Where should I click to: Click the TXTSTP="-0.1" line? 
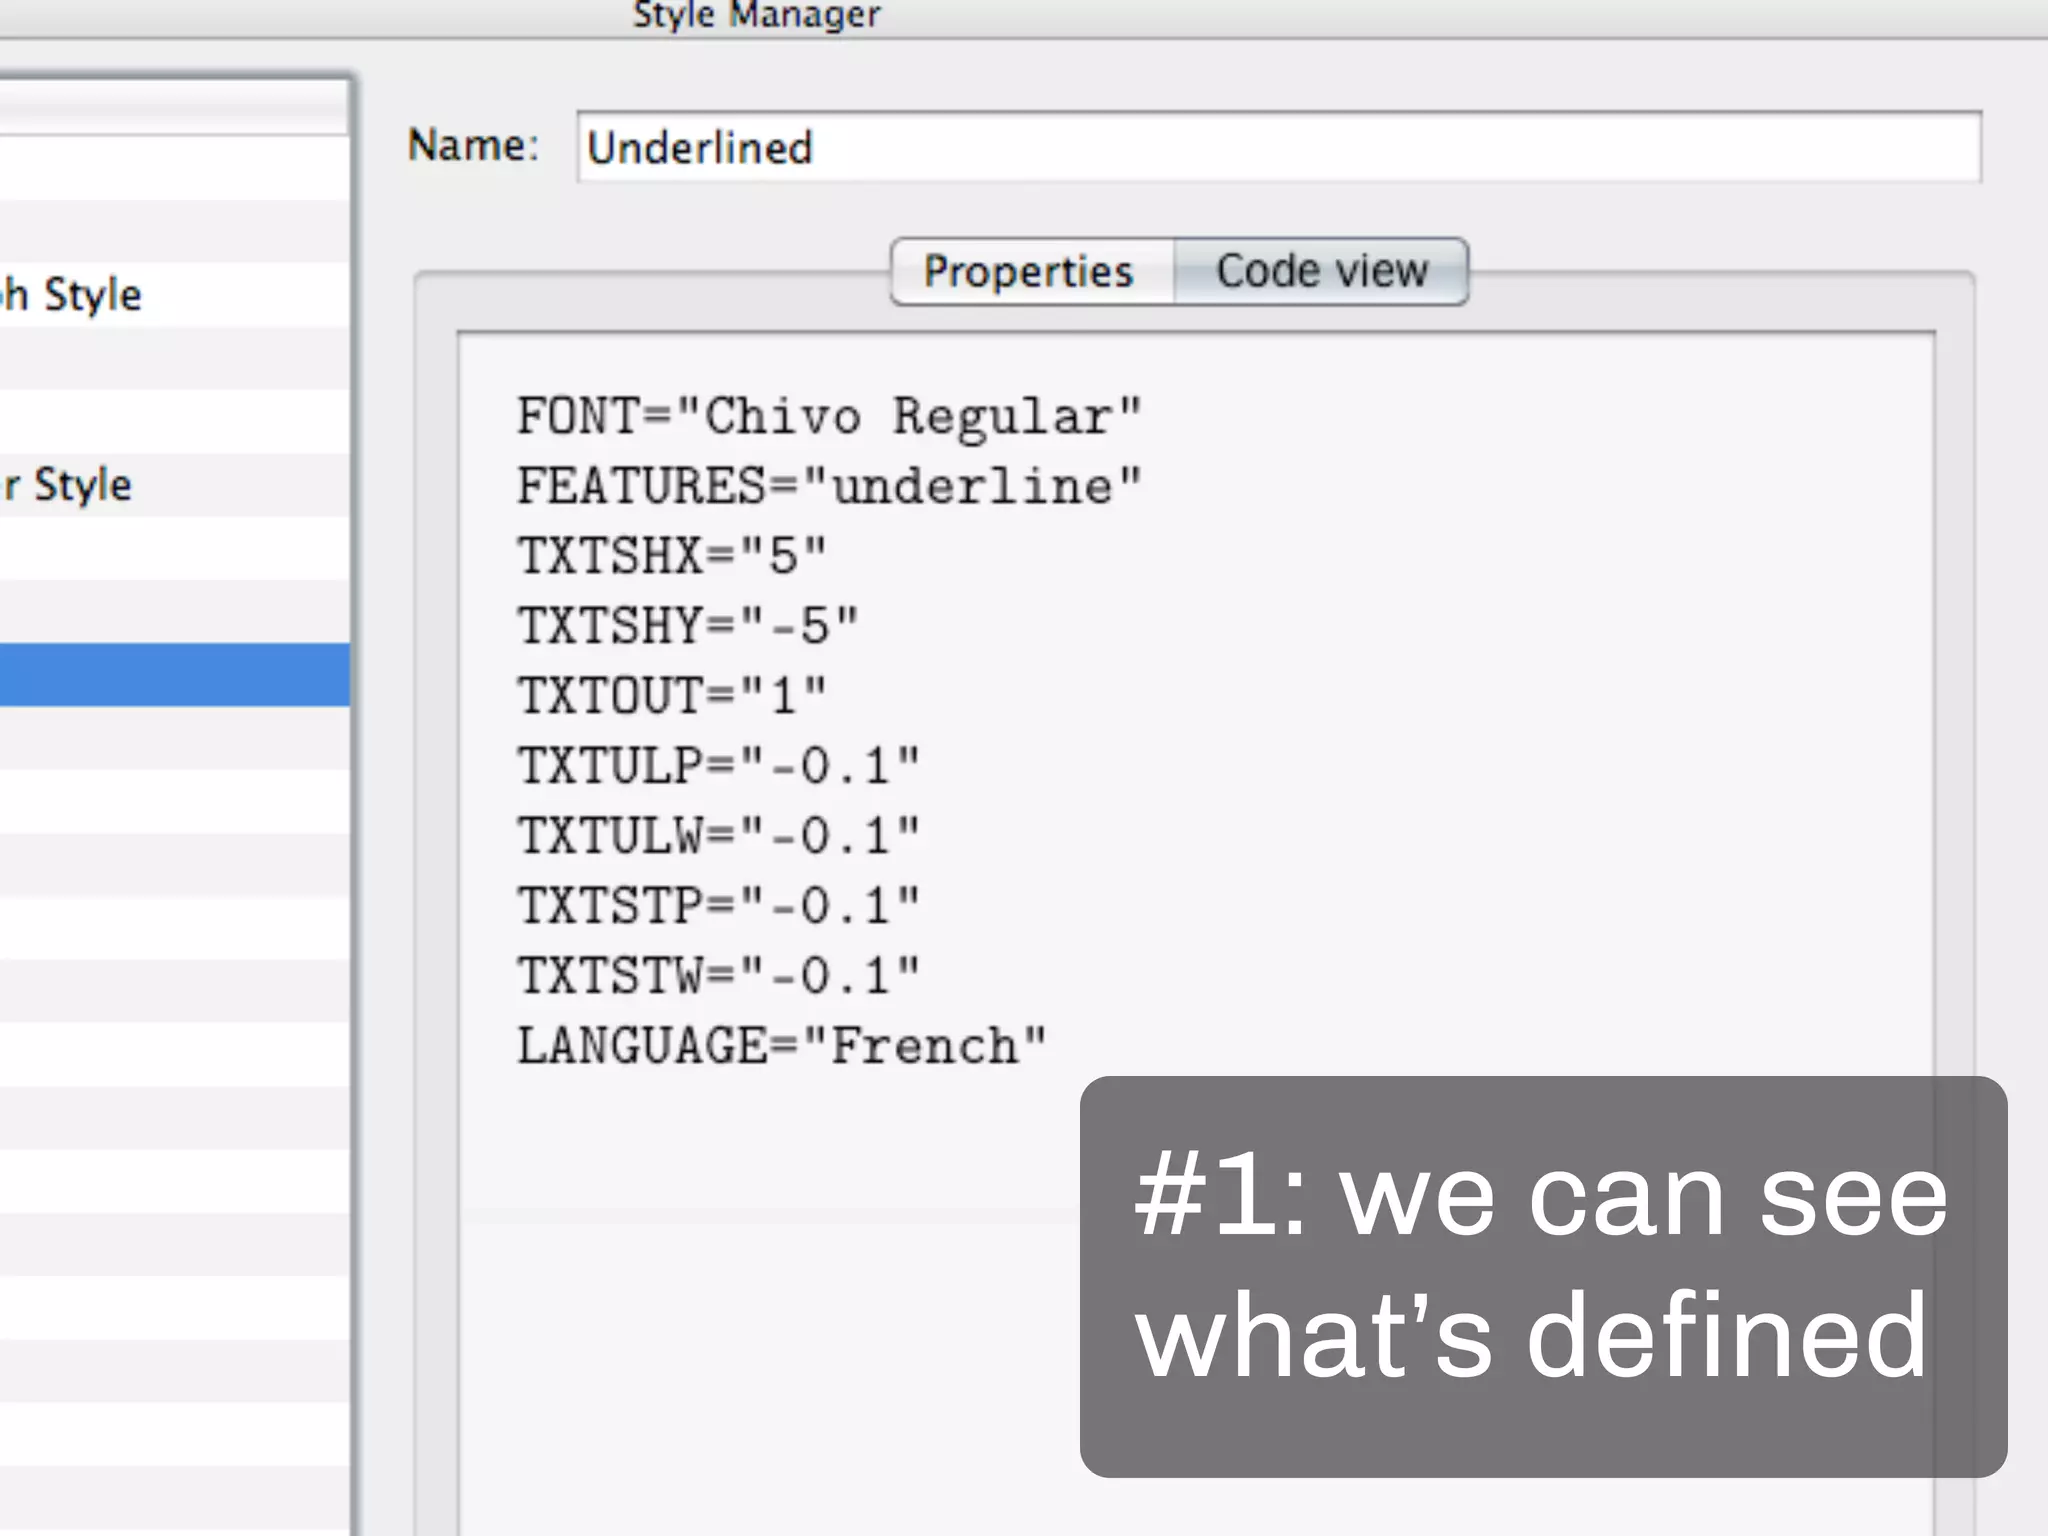coord(718,906)
